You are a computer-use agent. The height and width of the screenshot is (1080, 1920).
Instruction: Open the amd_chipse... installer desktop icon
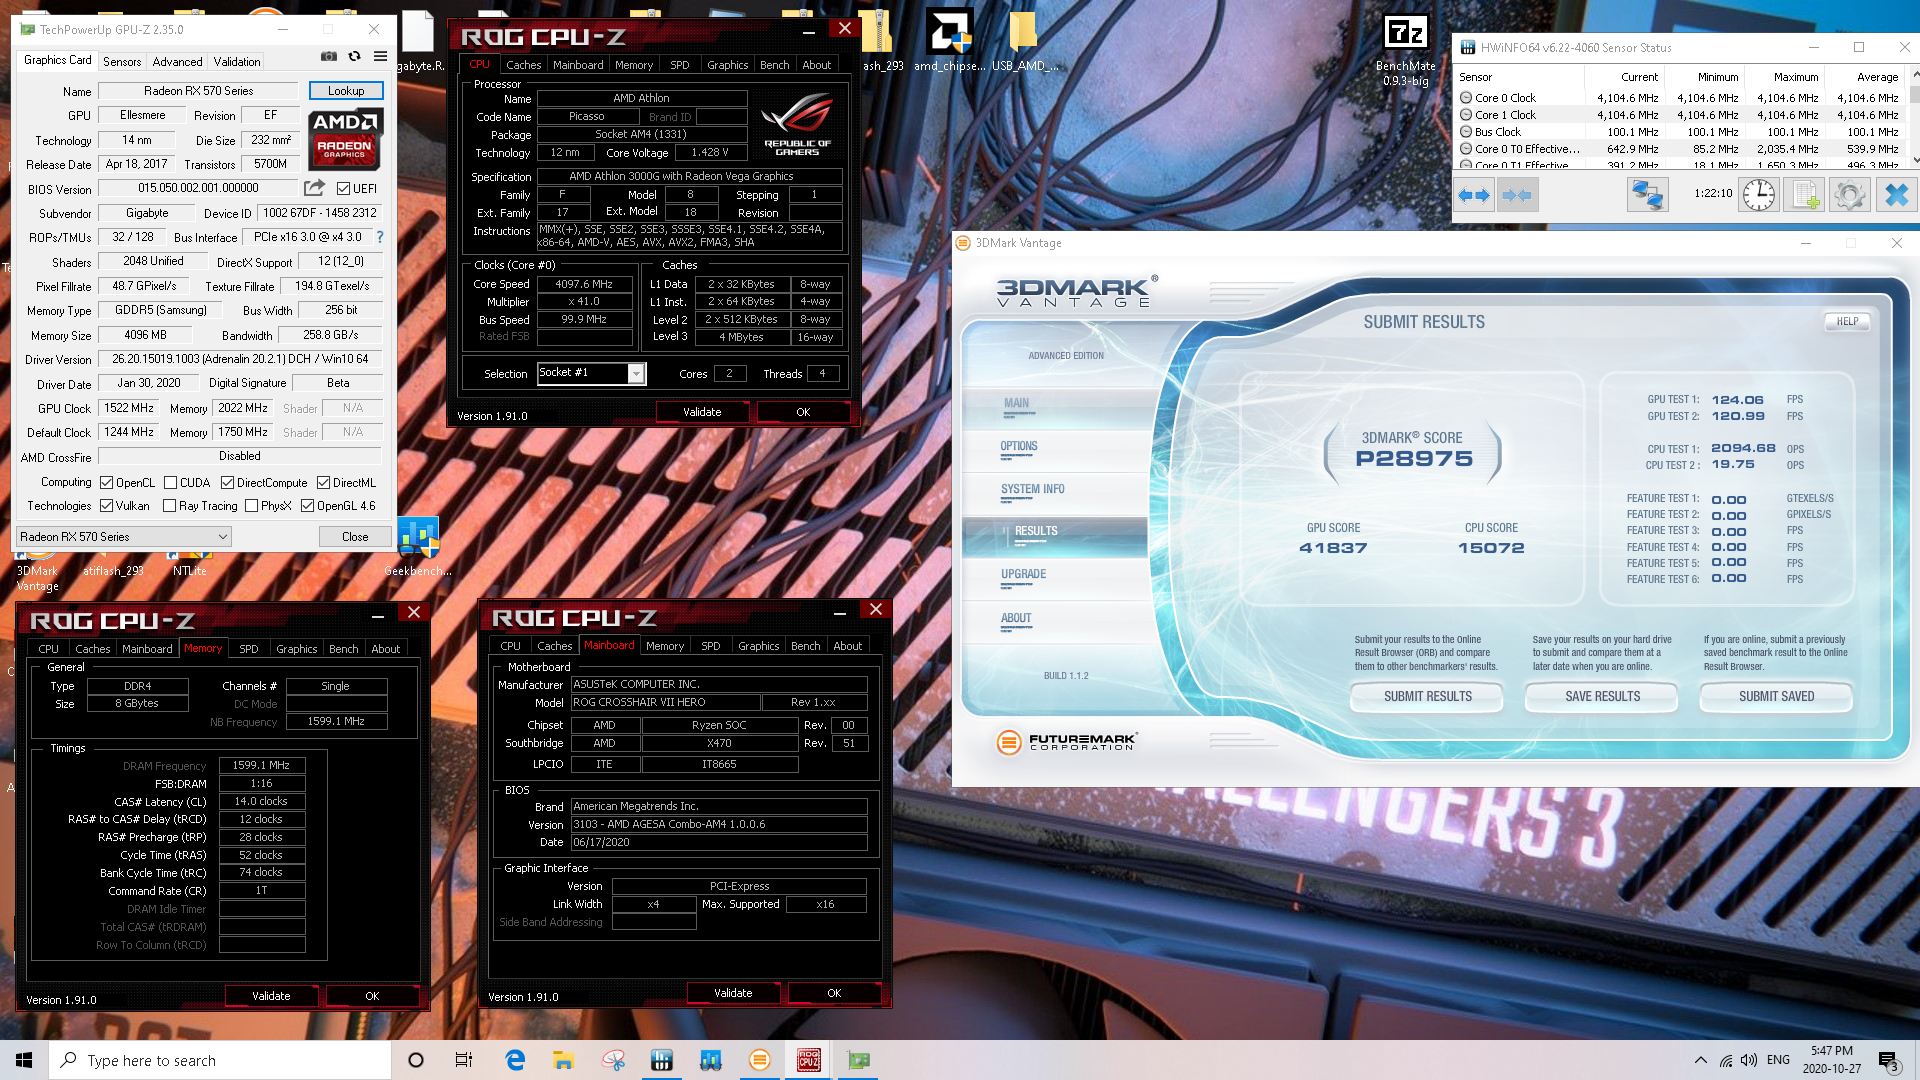(x=948, y=42)
